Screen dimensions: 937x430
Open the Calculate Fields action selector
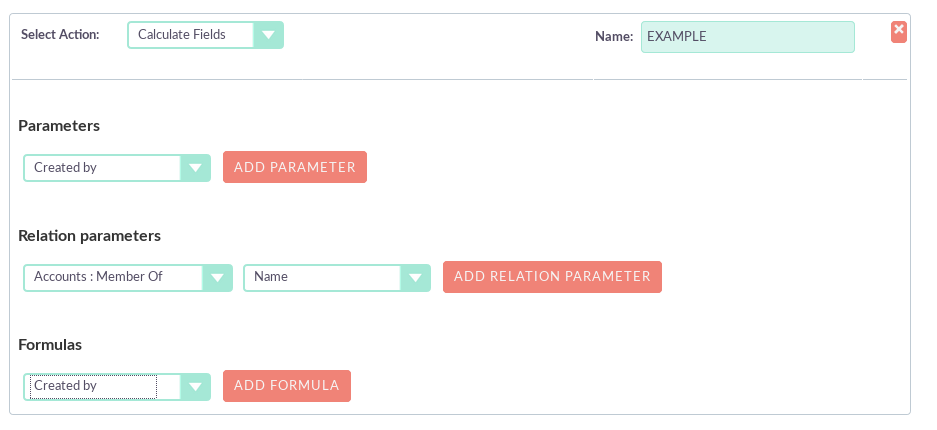click(192, 35)
